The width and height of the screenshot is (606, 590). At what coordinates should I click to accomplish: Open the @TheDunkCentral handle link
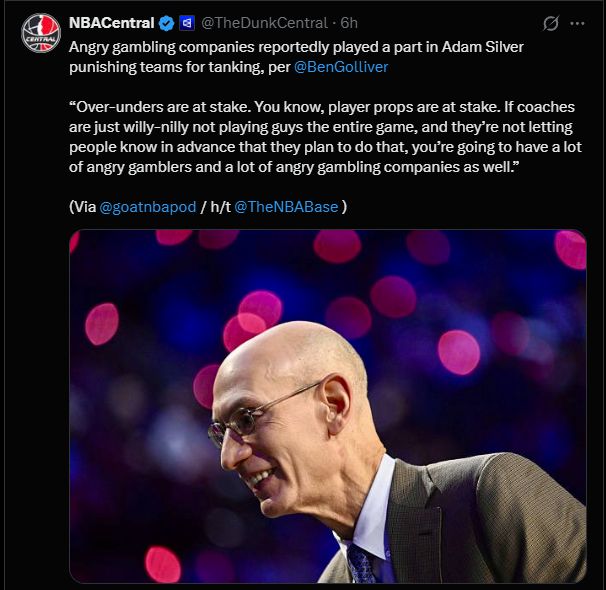tap(265, 23)
